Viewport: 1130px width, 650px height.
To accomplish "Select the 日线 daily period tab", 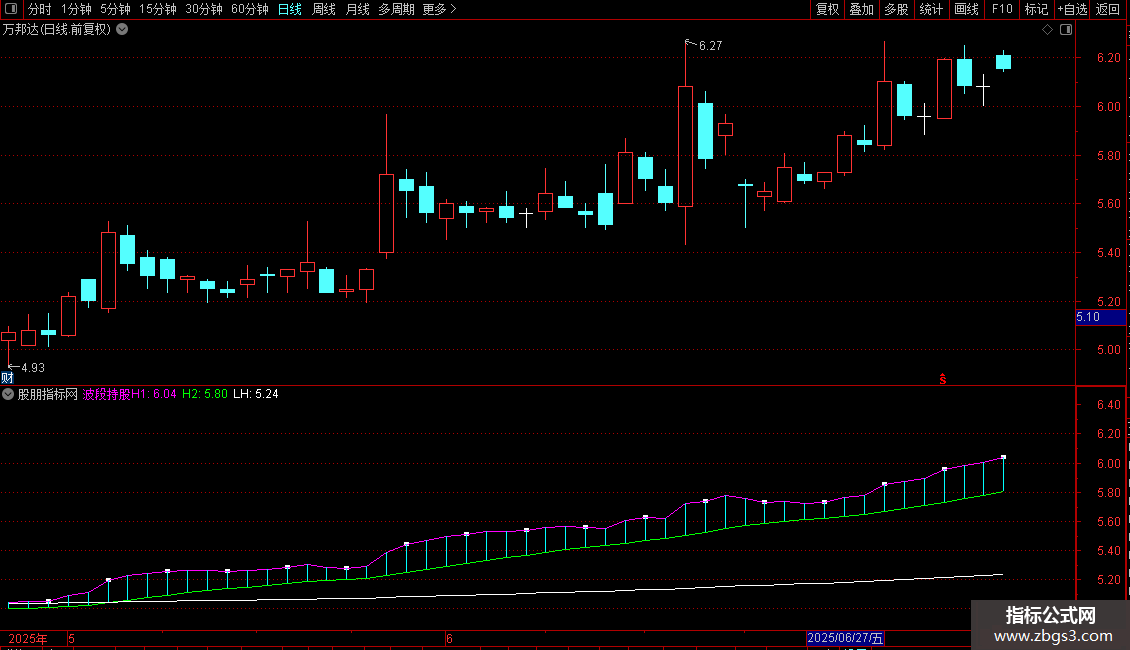I will pos(290,9).
